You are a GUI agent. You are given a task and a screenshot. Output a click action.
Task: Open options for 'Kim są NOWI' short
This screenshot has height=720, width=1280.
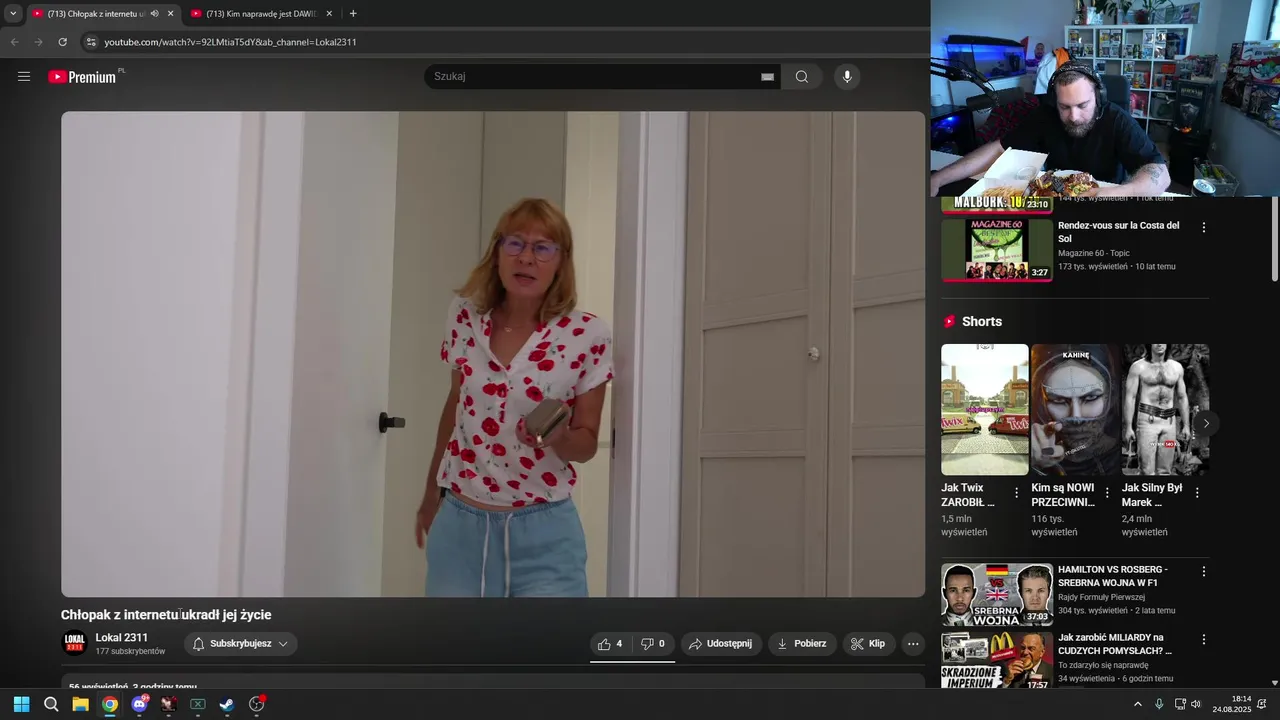point(1106,493)
